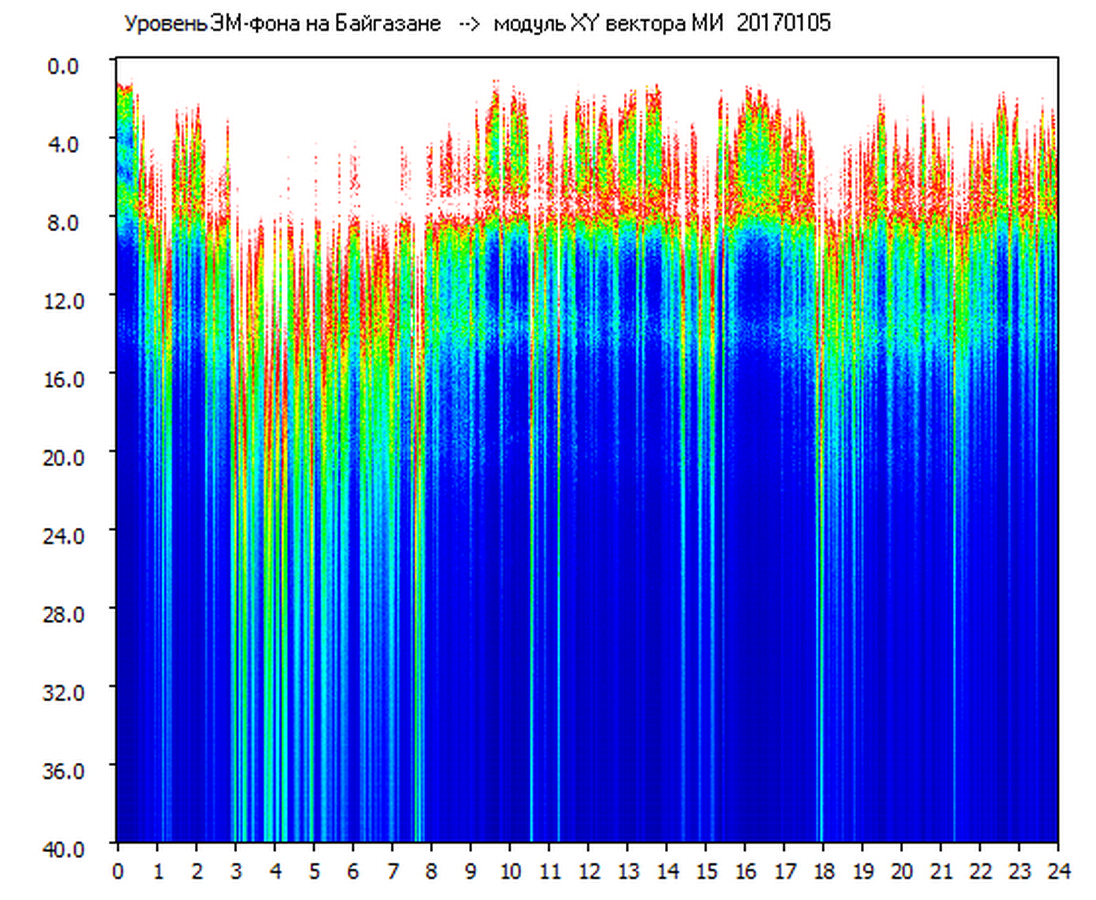Click the hour 12 tick label
Image resolution: width=1096 pixels, height=900 pixels.
pyautogui.click(x=588, y=870)
